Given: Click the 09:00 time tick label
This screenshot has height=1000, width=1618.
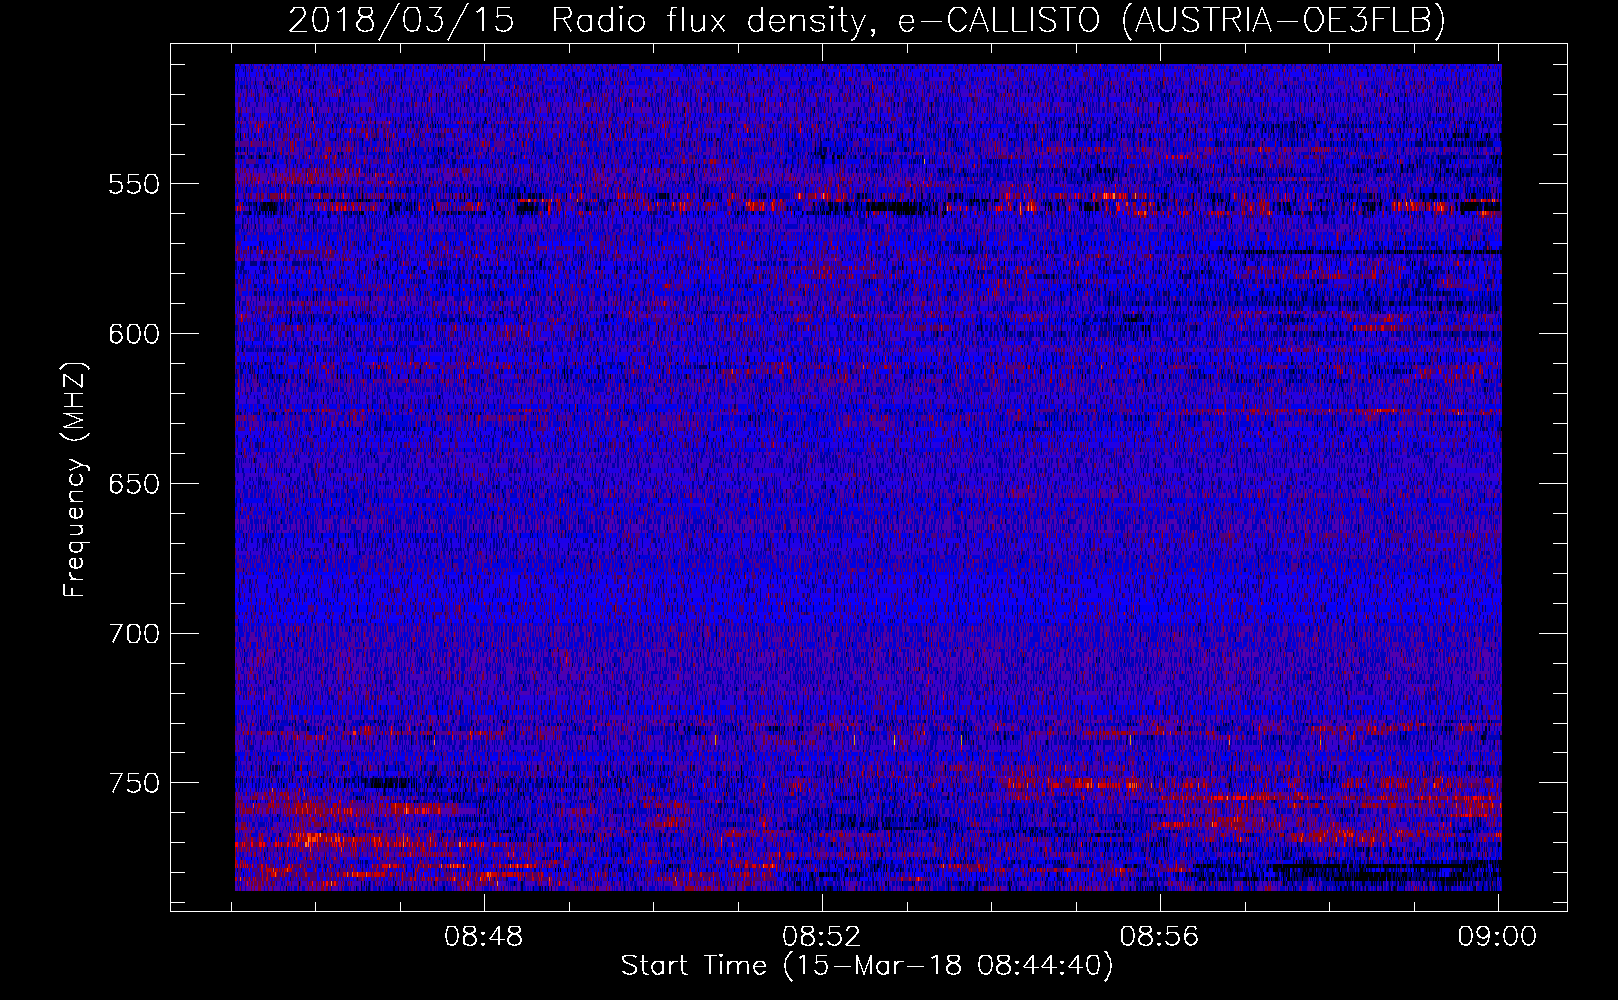Looking at the screenshot, I should pyautogui.click(x=1497, y=937).
